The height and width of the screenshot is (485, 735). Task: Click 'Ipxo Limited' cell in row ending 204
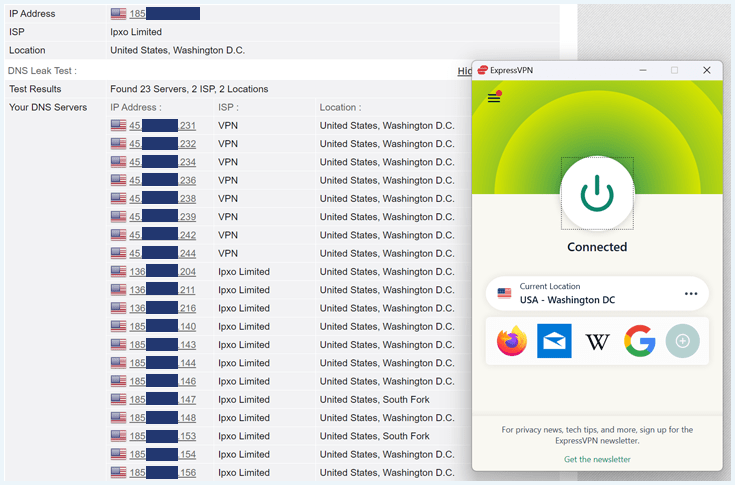tap(244, 272)
